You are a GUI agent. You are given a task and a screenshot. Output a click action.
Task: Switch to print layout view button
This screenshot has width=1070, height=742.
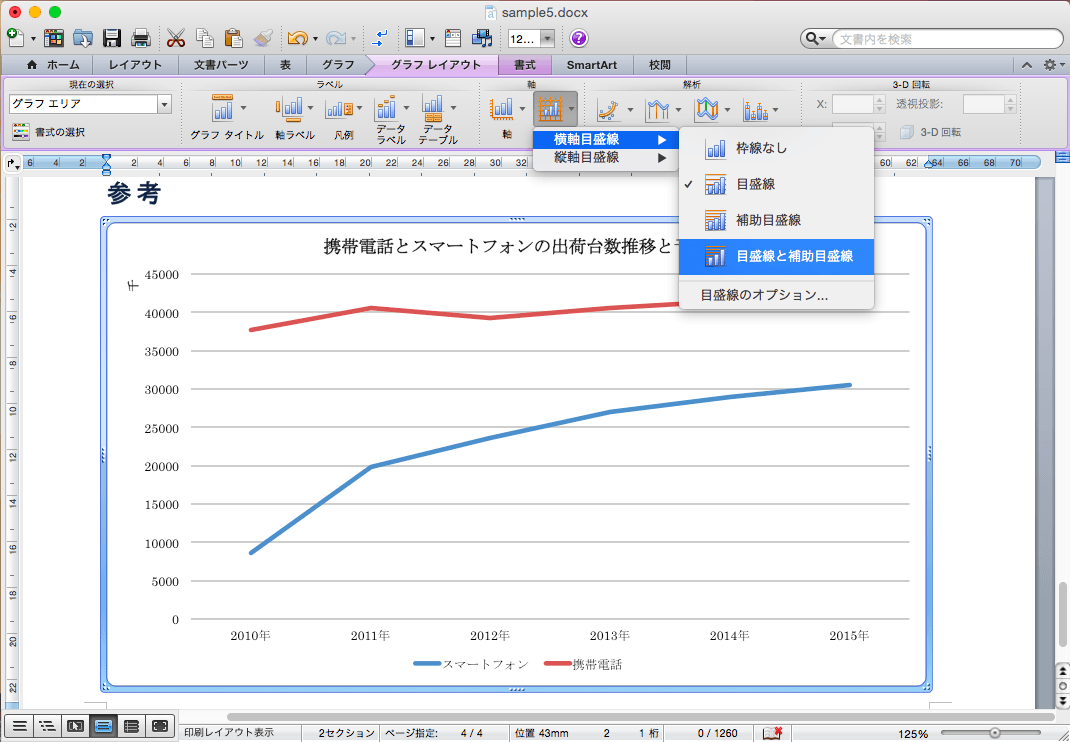coord(103,726)
